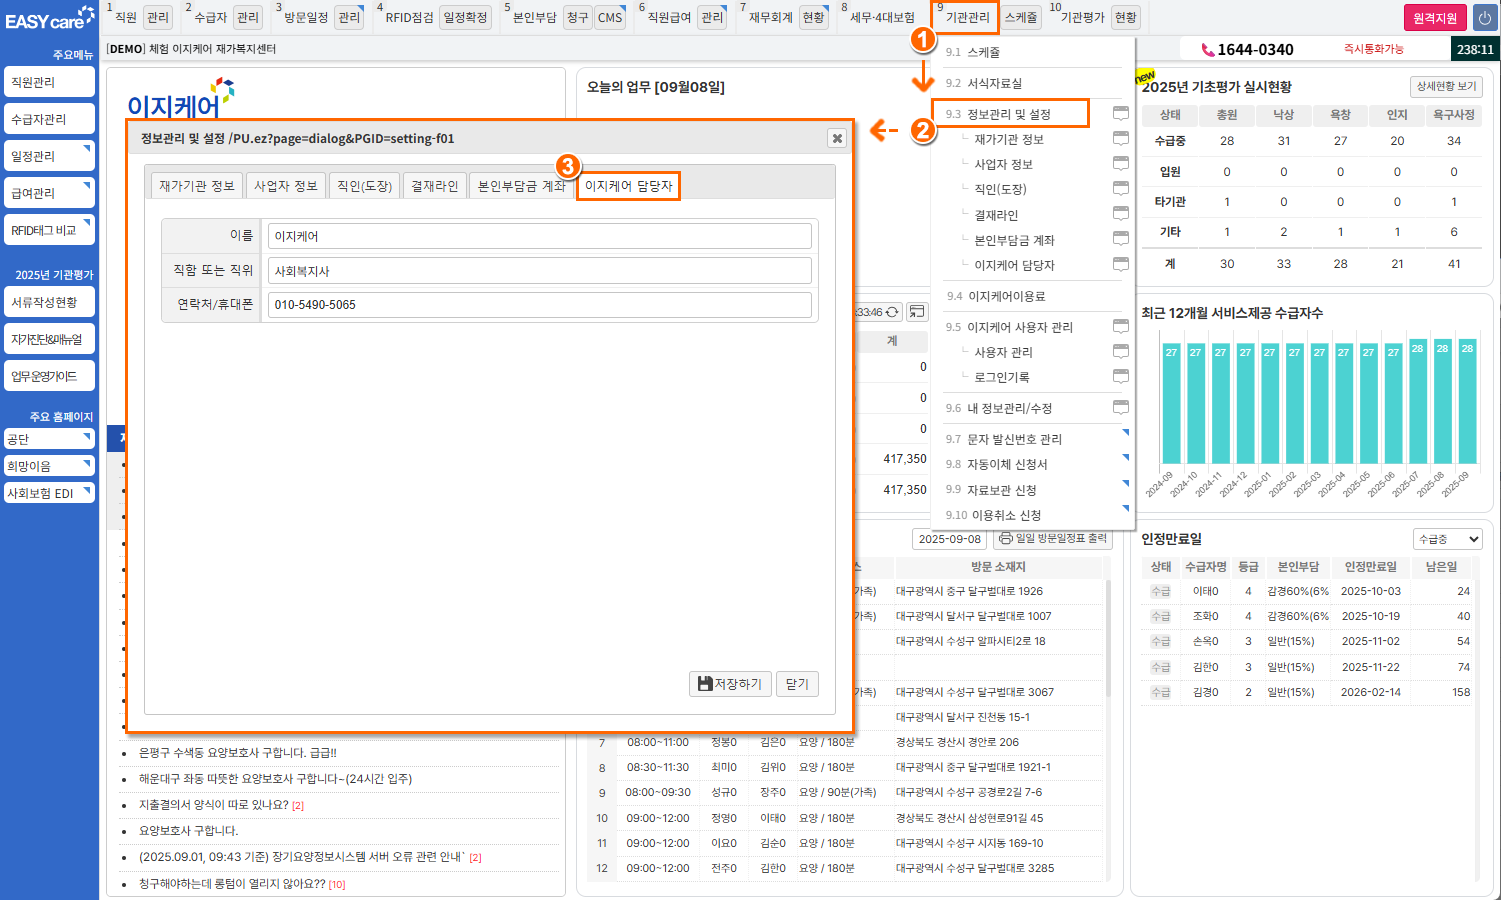1501x900 pixels.
Task: Select the 본인부담금 계좌 tab
Action: pos(522,186)
